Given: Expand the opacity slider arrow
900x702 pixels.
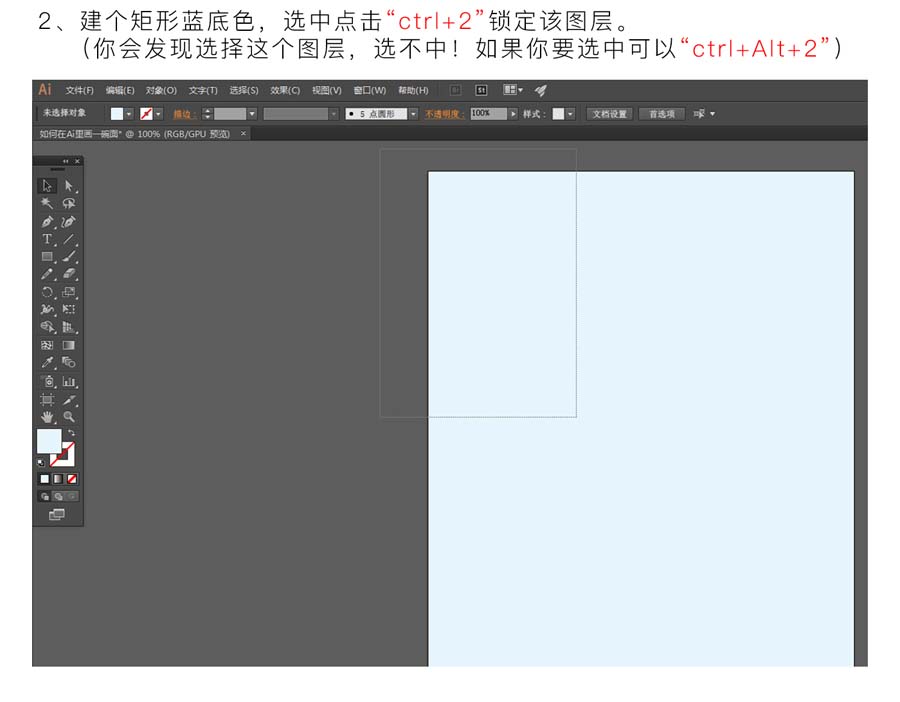Looking at the screenshot, I should 513,114.
